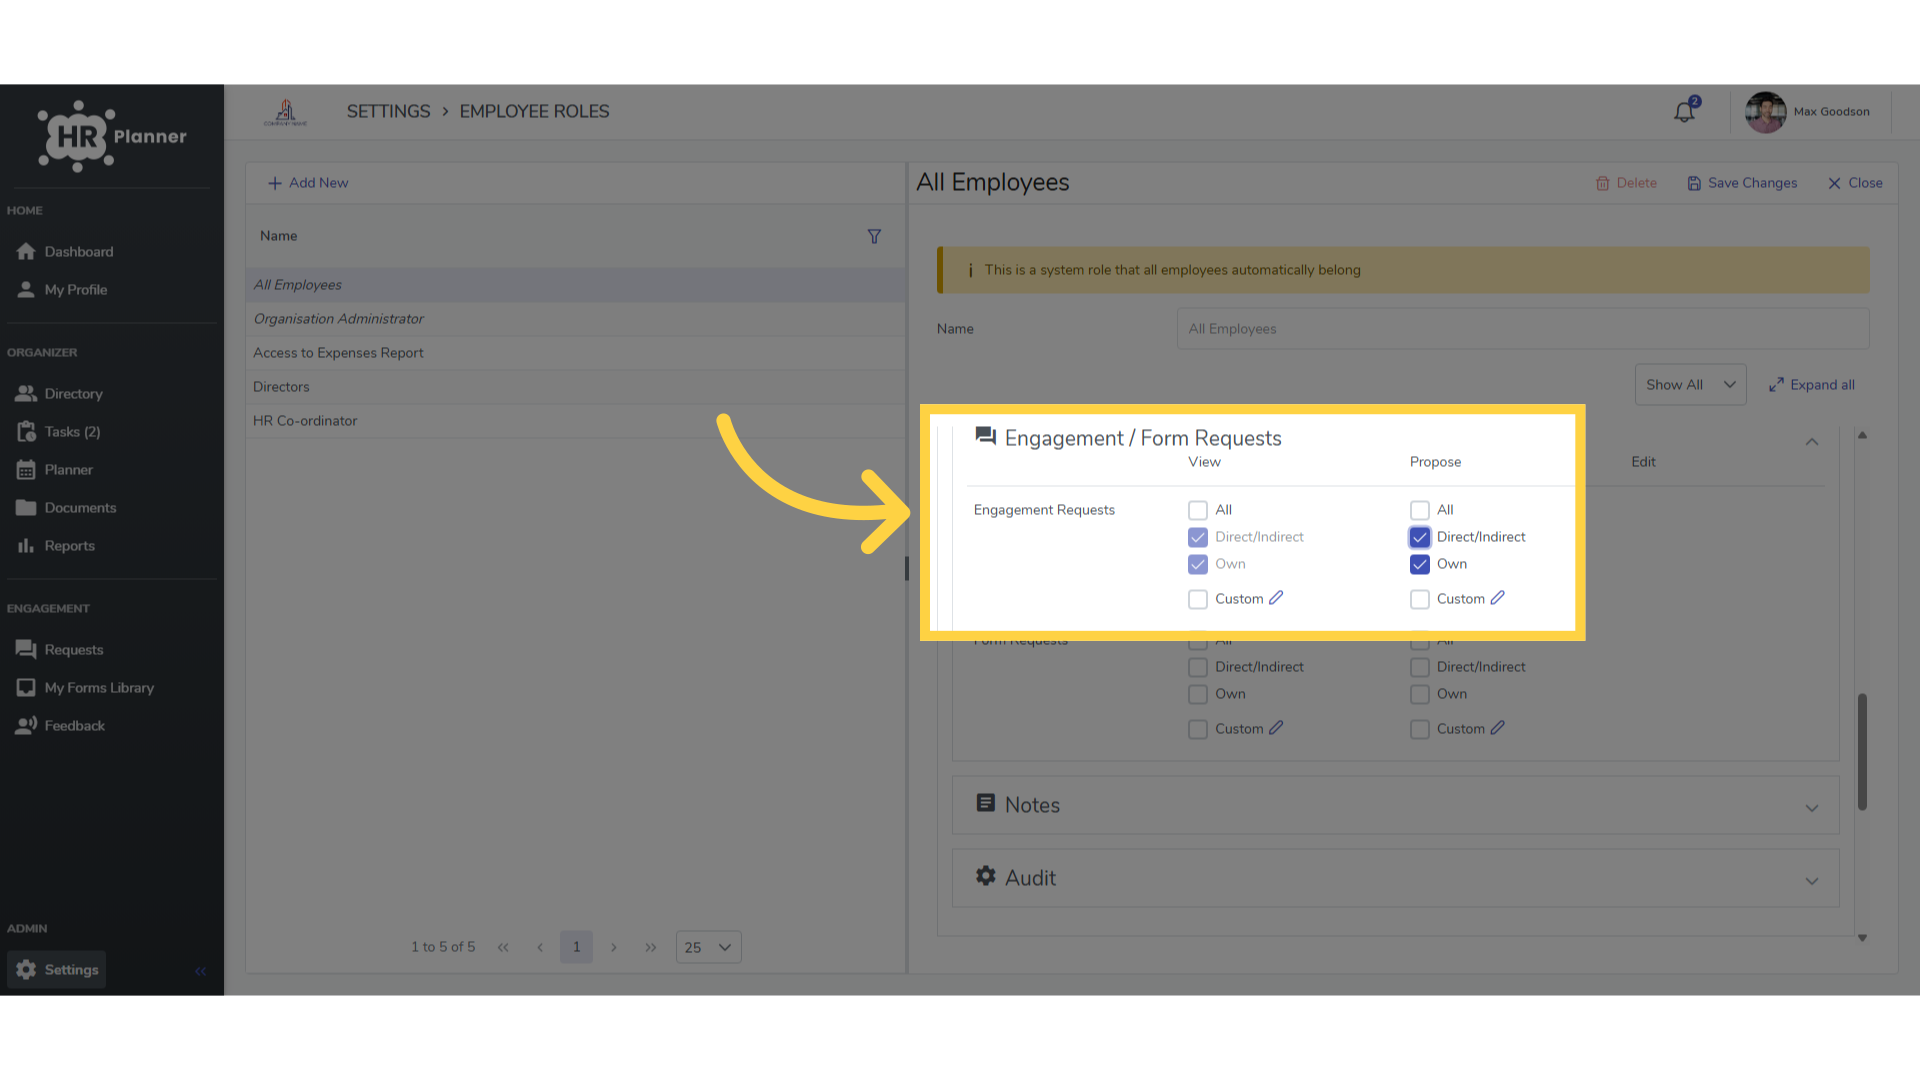
Task: Edit View Custom for Engagement Requests
Action: [1276, 598]
